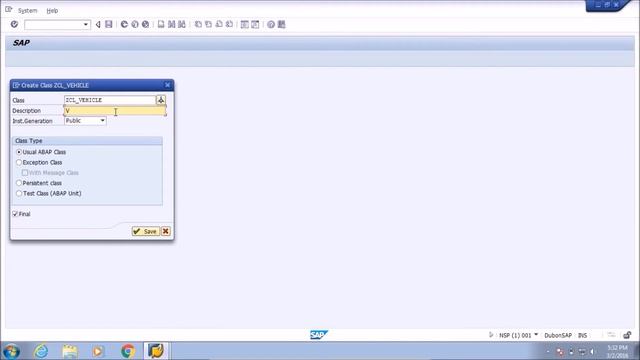640x360 pixels.
Task: Open the command field dropdown arrow
Action: 86,24
